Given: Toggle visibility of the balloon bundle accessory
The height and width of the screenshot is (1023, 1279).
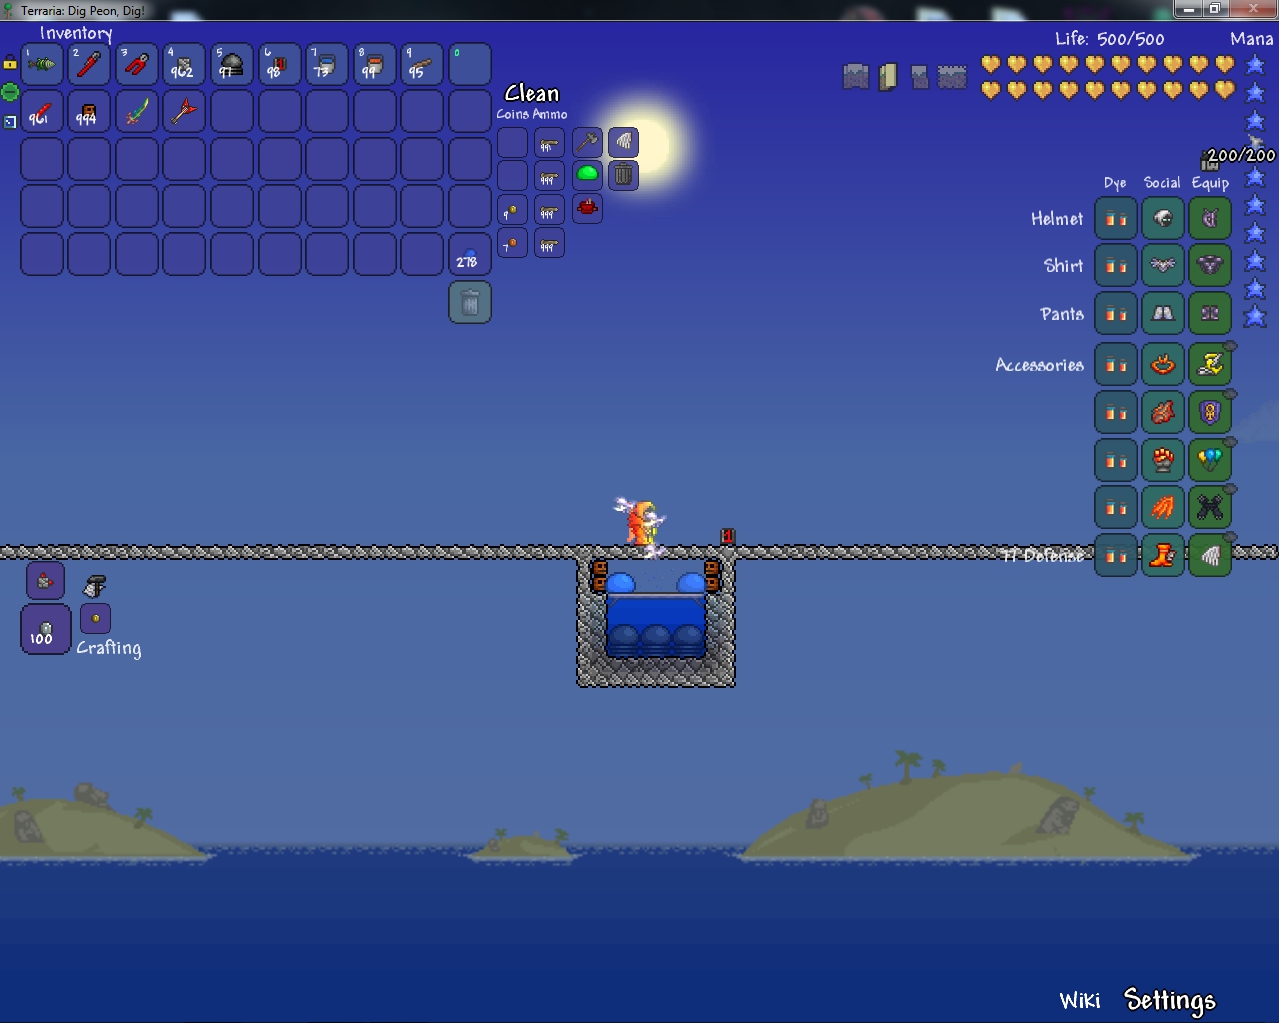Looking at the screenshot, I should 1230,442.
